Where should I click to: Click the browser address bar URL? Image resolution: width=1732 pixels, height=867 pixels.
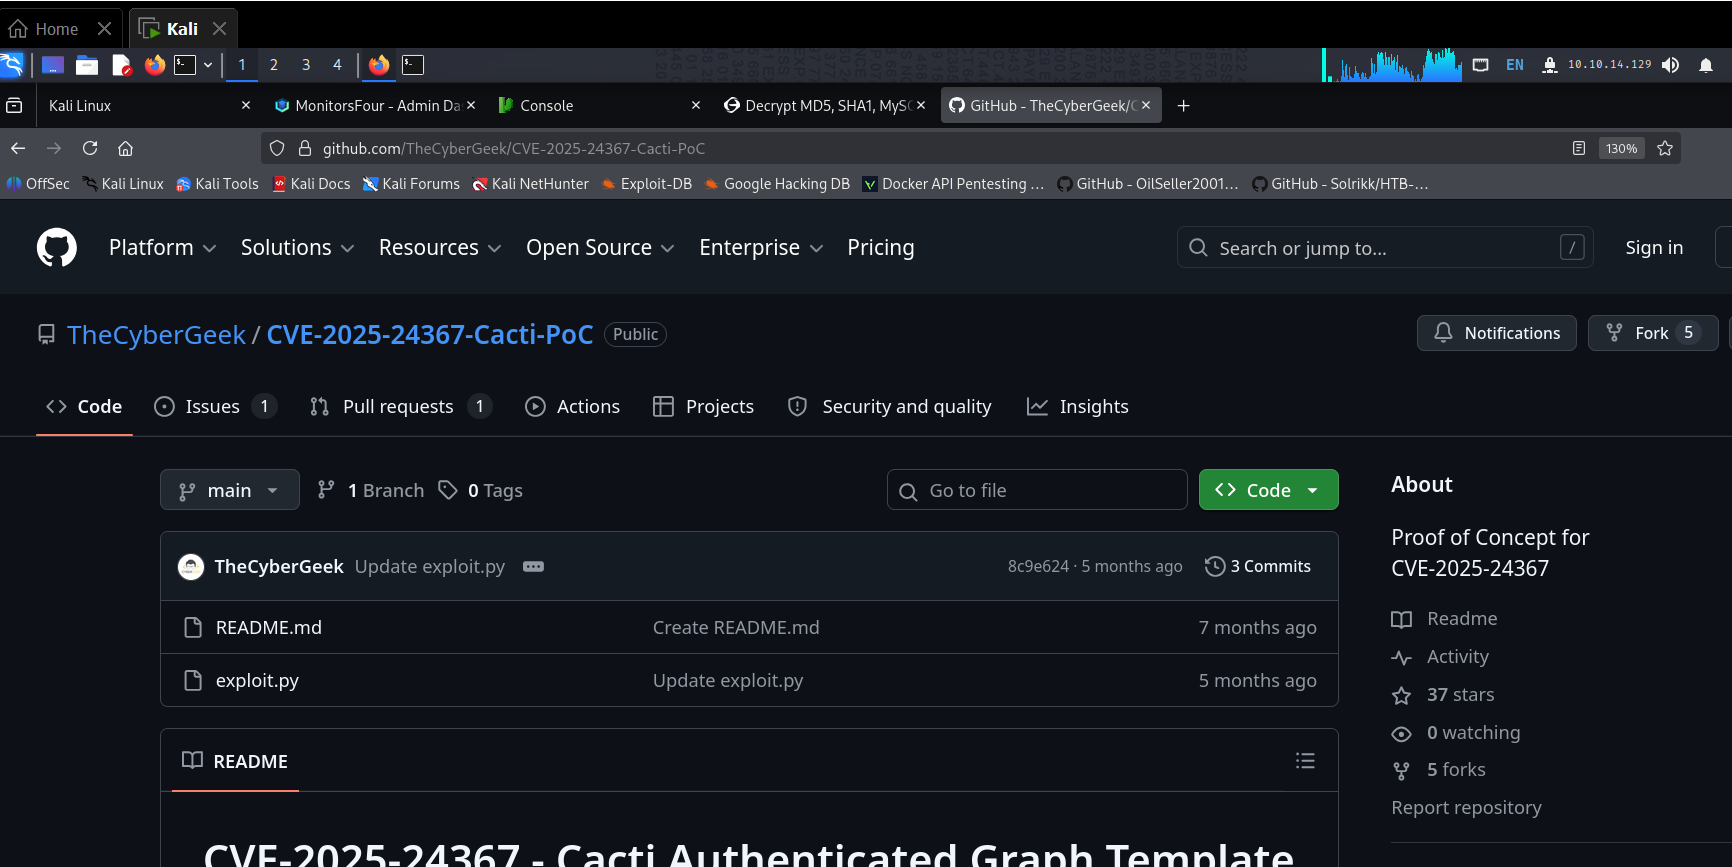click(513, 148)
